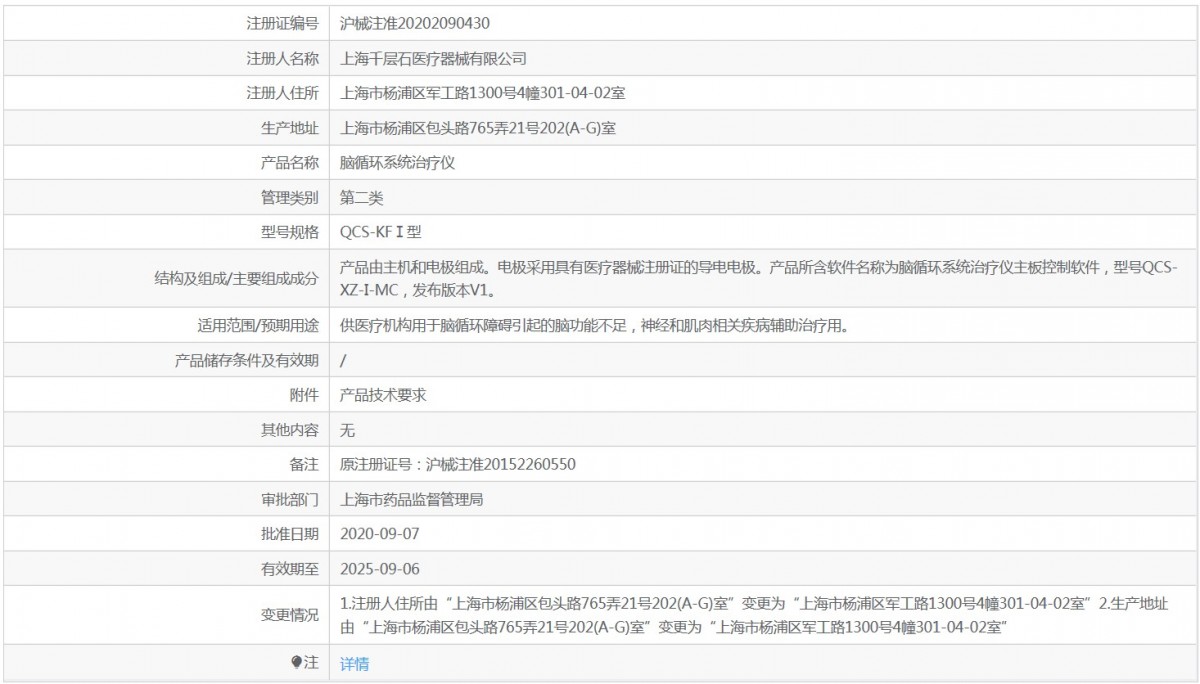Select the 其他内容 value 无
The image size is (1200, 684).
[x=348, y=430]
